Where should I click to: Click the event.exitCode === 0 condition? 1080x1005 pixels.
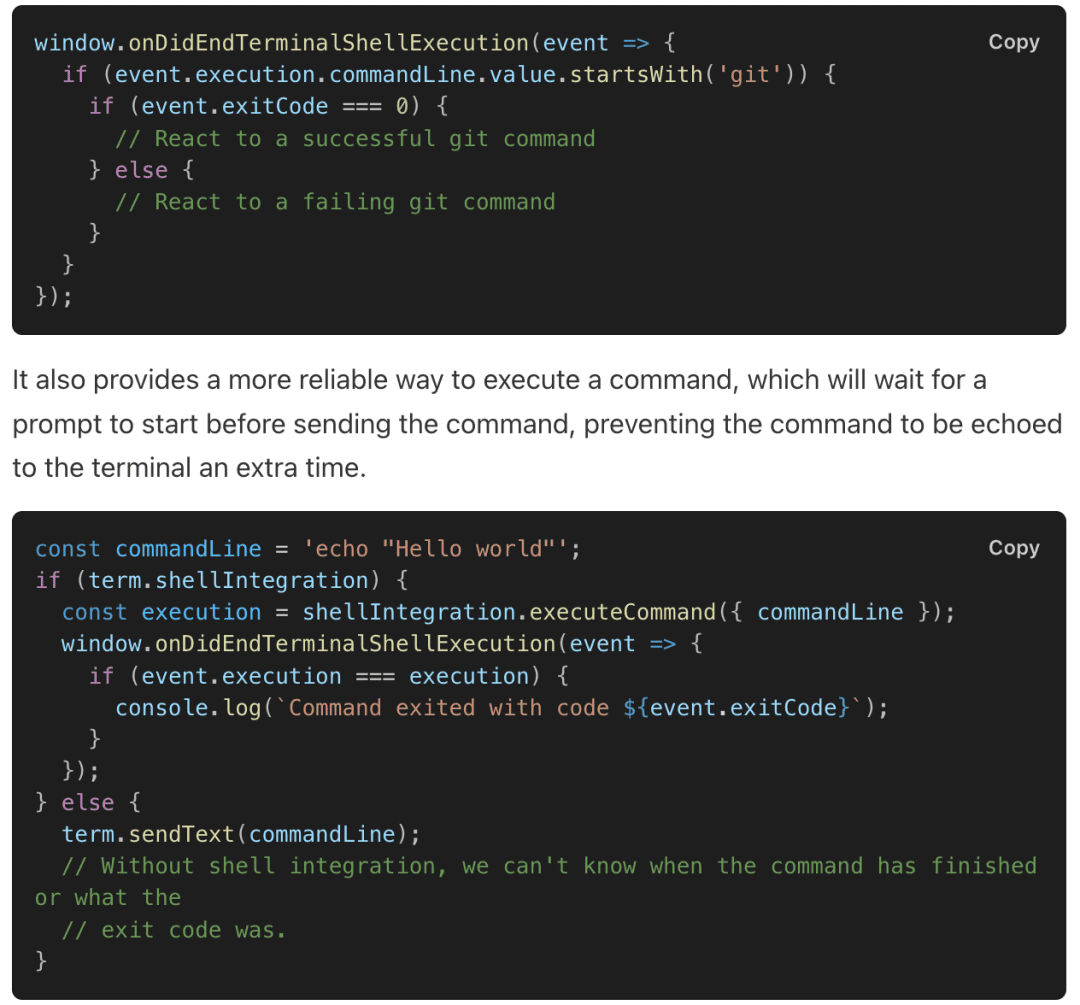[x=274, y=106]
